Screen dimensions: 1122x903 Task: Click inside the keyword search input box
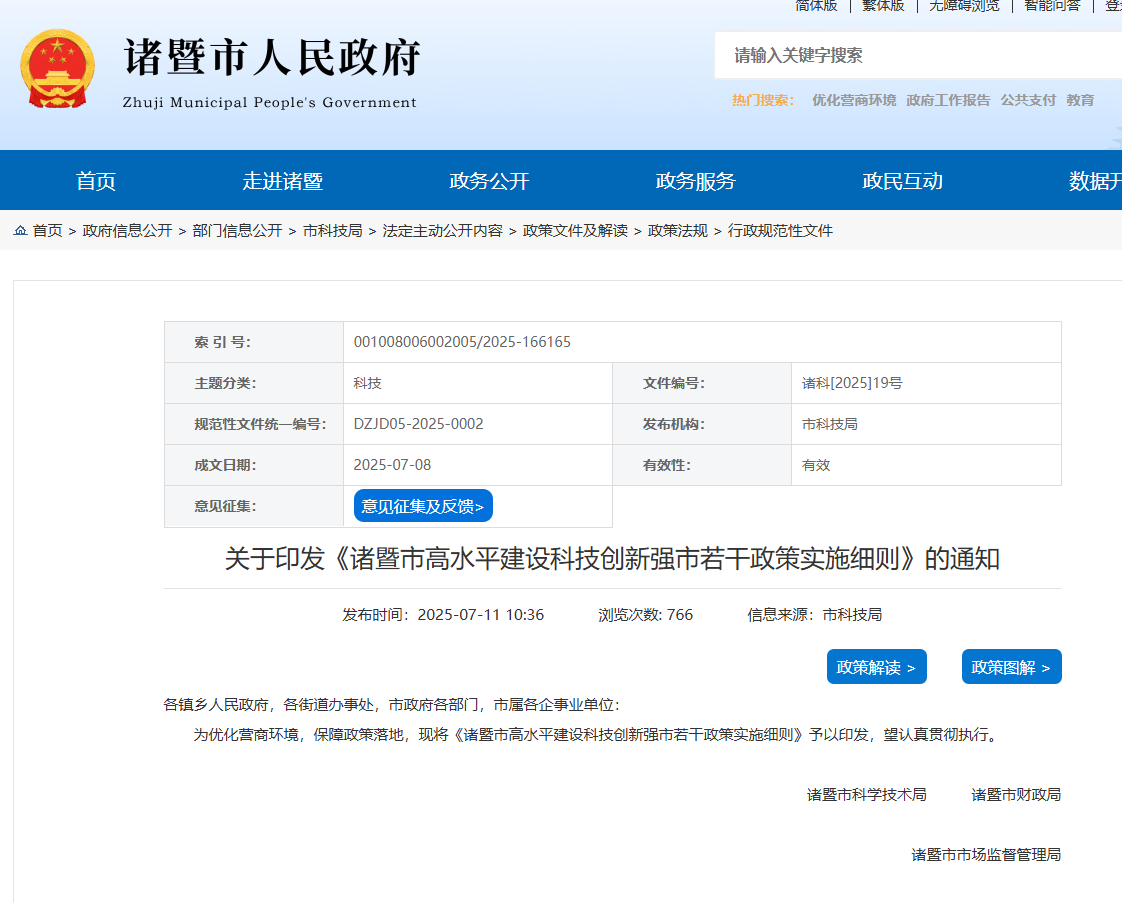pos(900,56)
